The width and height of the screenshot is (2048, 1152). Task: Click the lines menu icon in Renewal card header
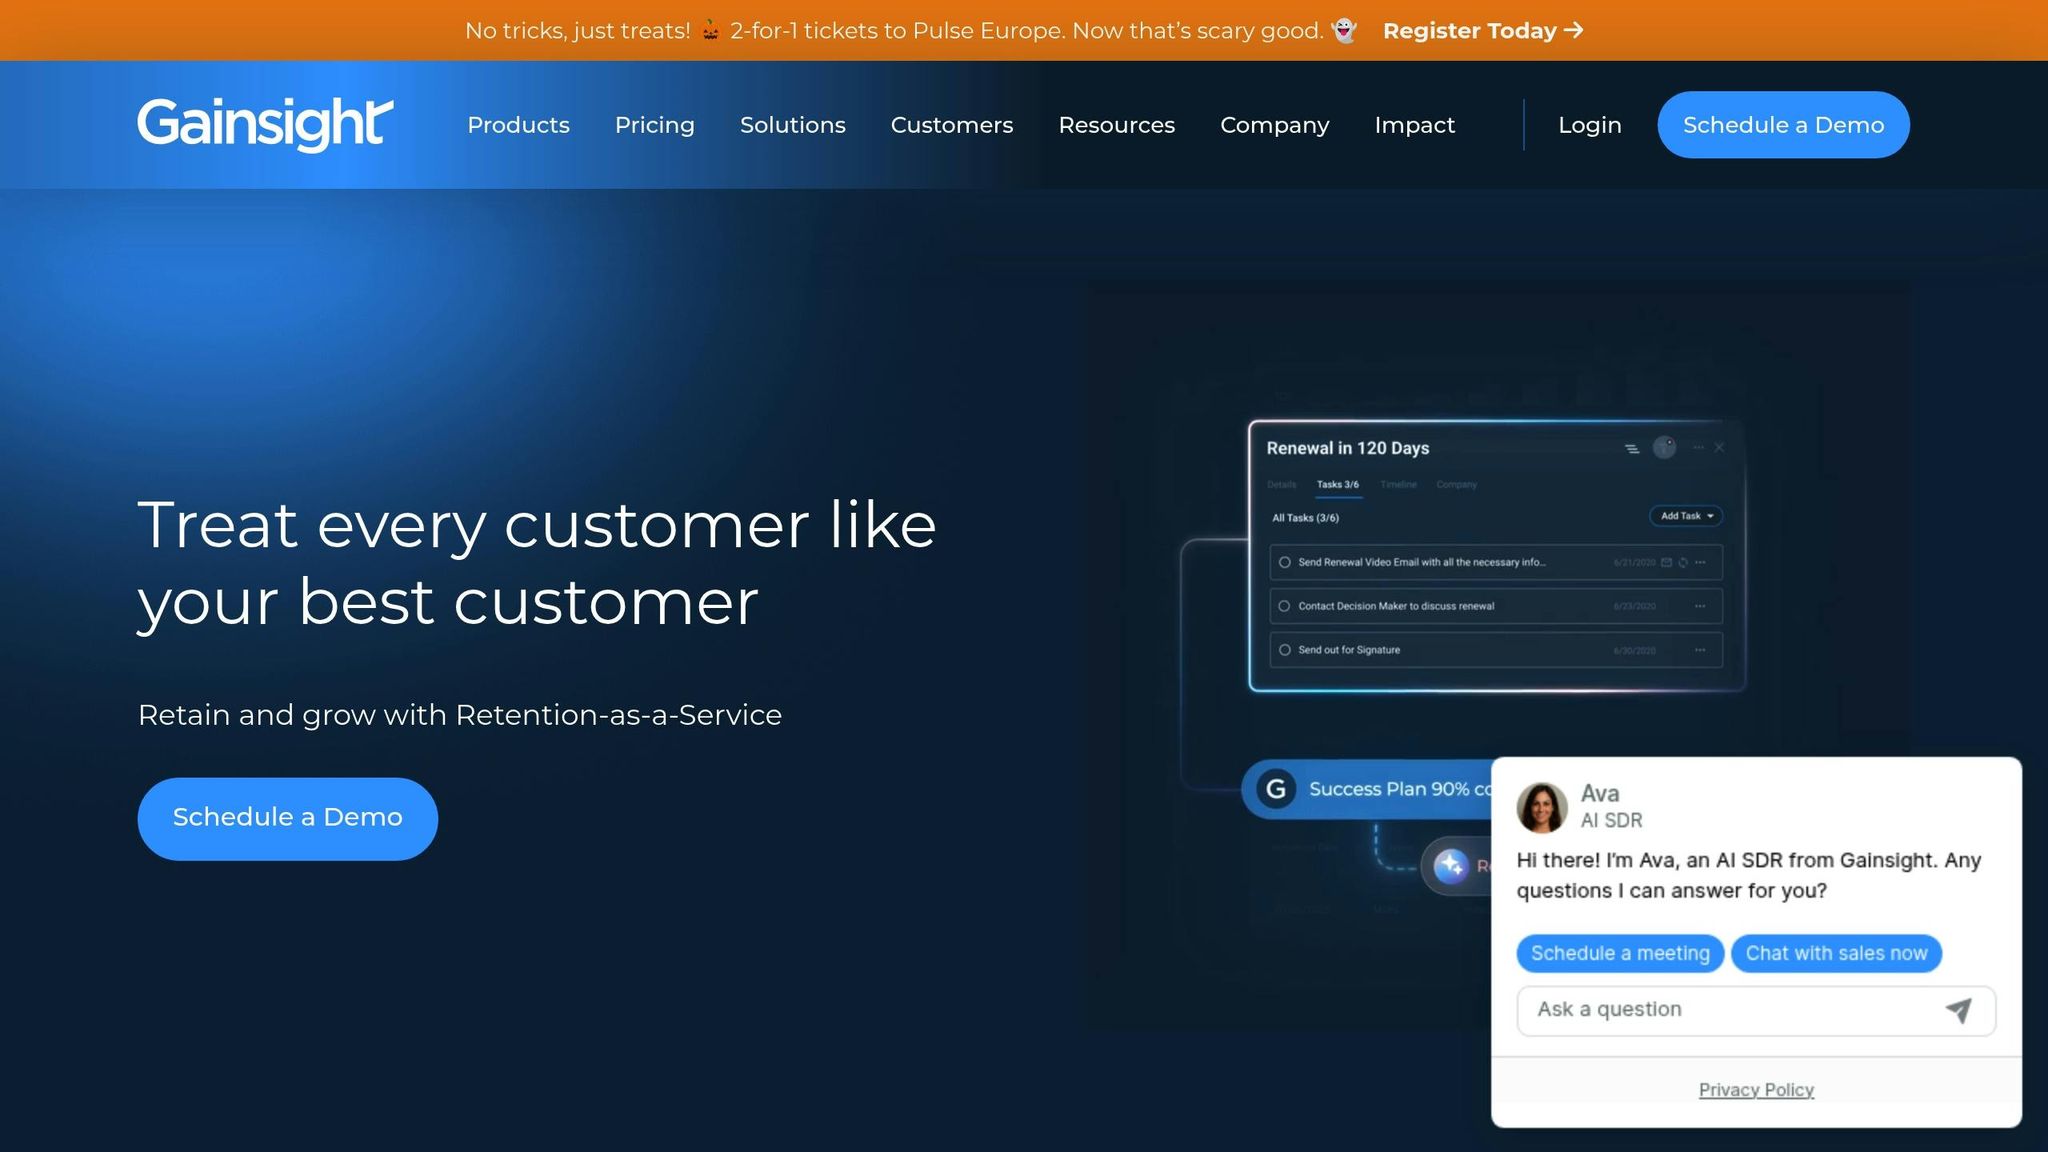coord(1632,449)
